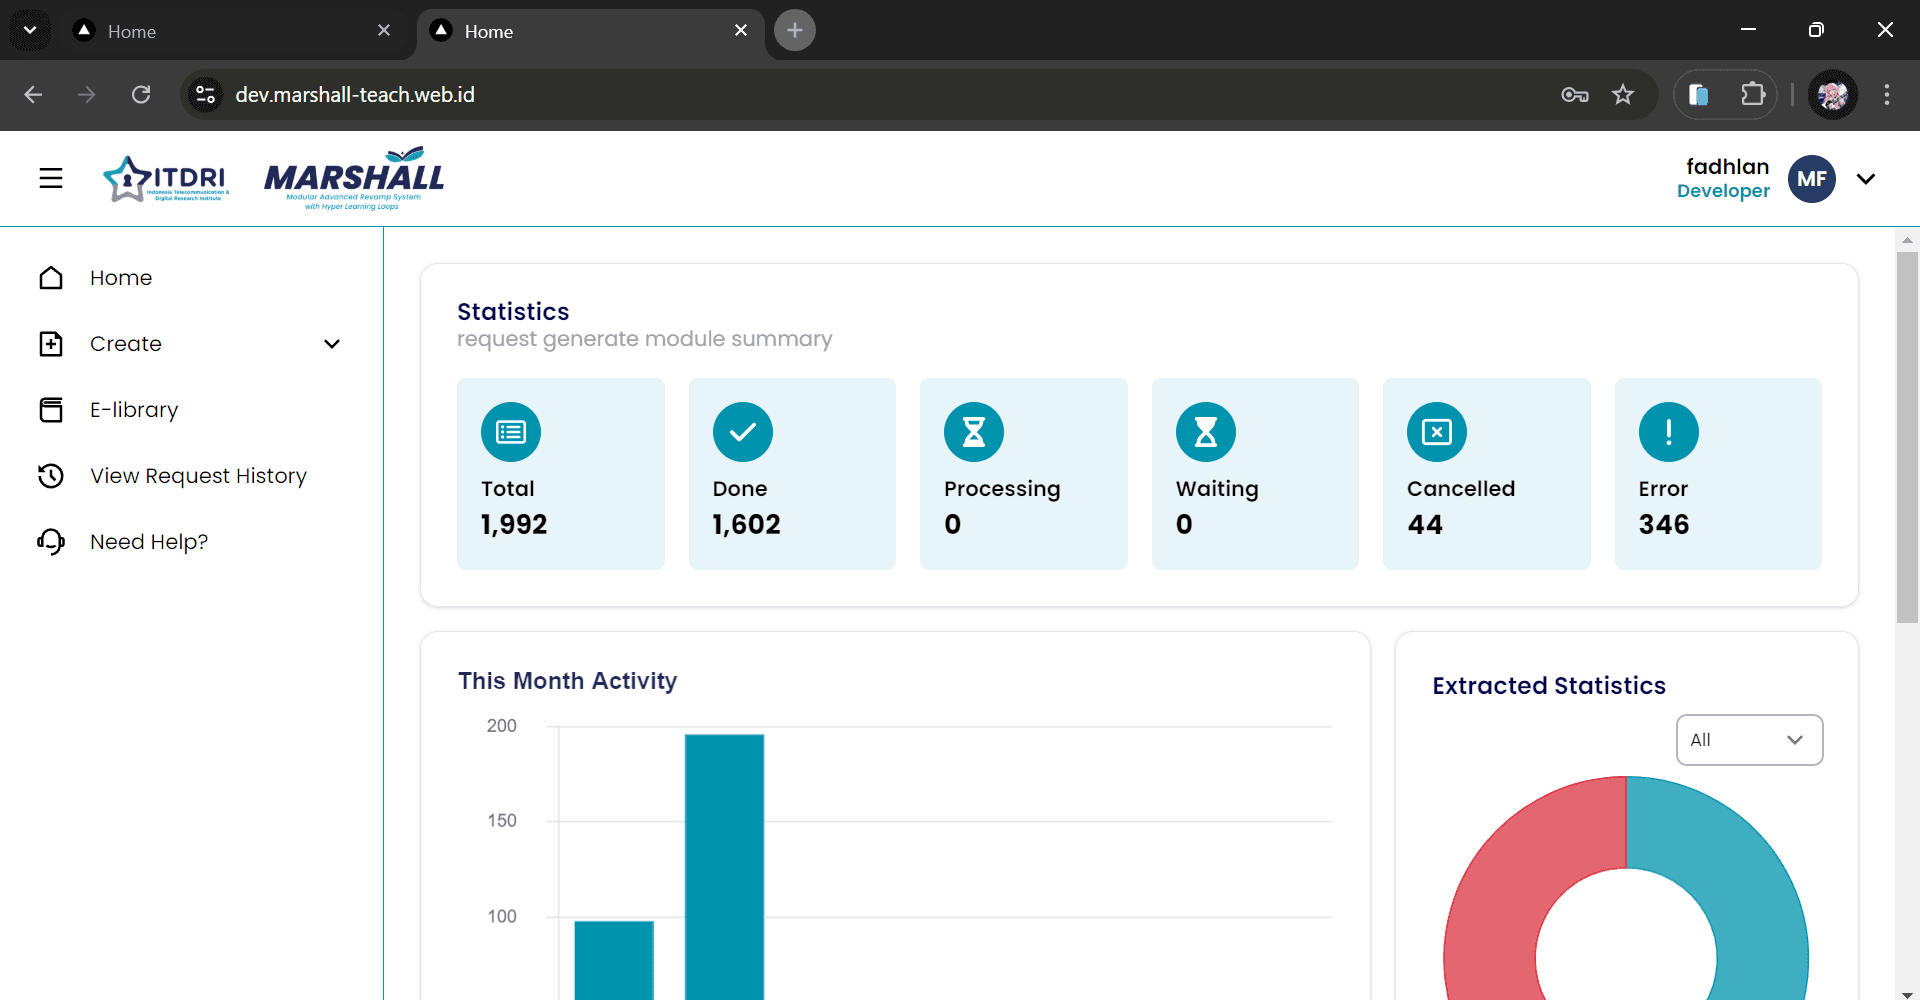Expand the Create submenu
1920x1000 pixels.
click(x=332, y=344)
